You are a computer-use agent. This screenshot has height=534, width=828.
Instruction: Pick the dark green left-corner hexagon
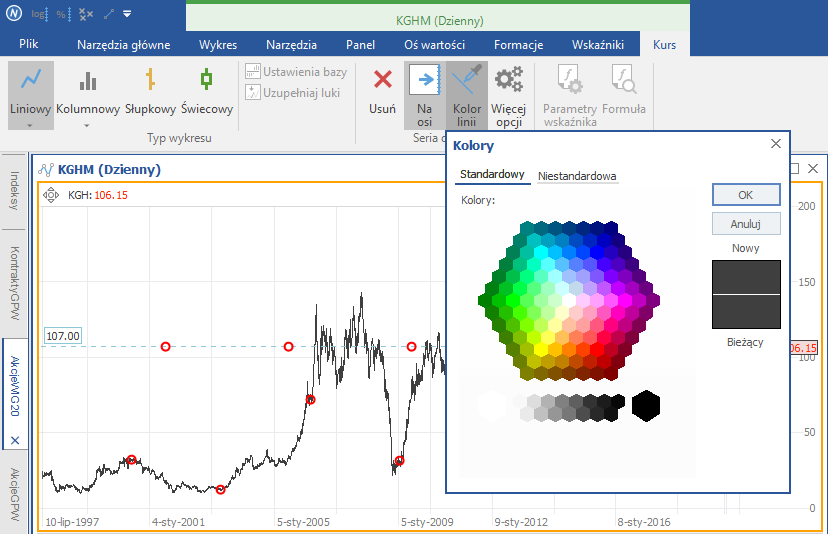(485, 301)
